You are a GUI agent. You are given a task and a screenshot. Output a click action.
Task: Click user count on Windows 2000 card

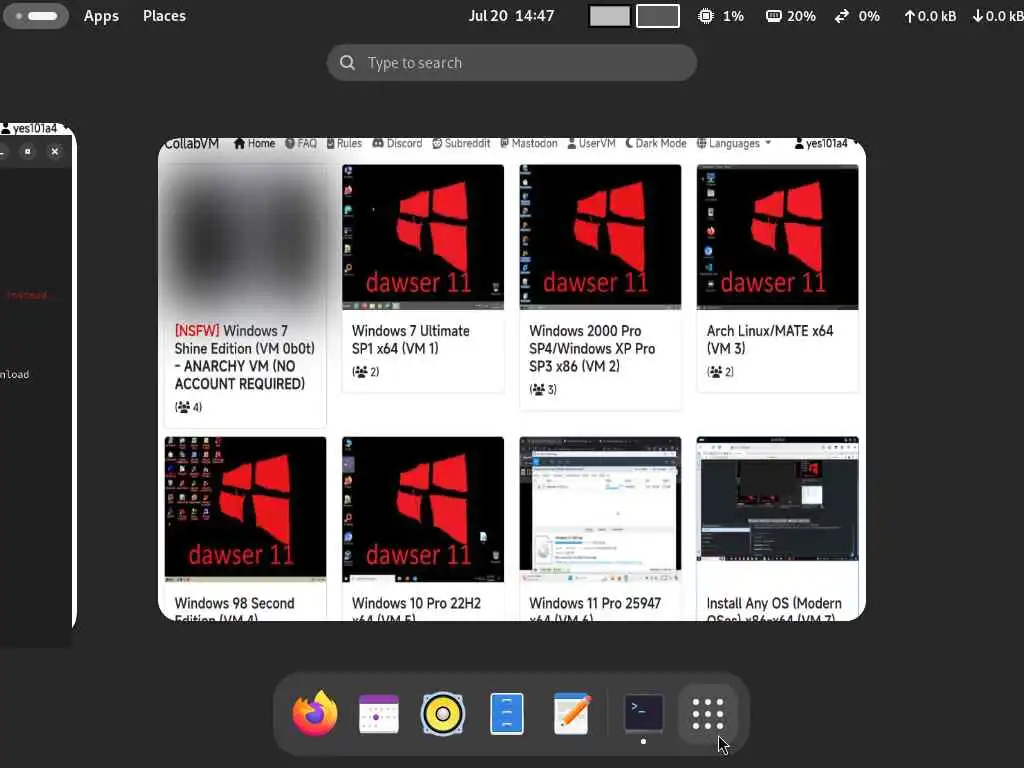click(543, 389)
